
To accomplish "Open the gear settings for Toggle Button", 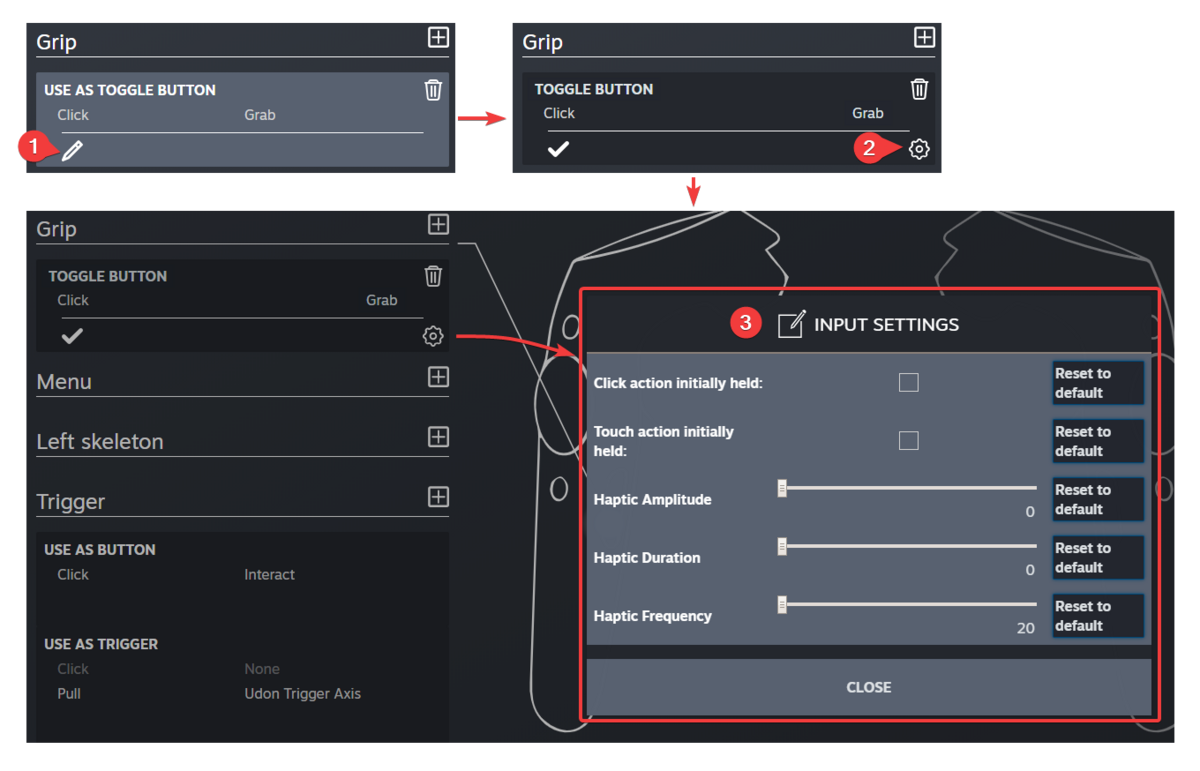I will (x=919, y=148).
